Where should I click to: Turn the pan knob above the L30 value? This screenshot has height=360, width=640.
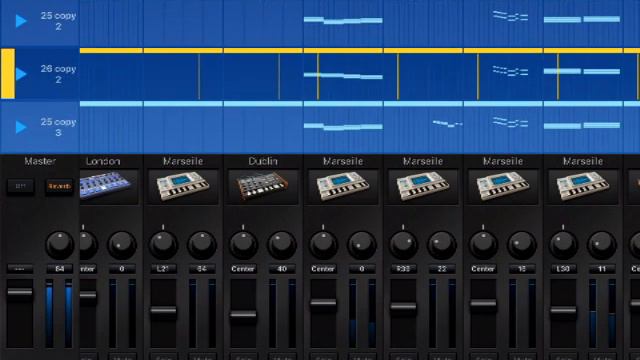[x=563, y=245]
